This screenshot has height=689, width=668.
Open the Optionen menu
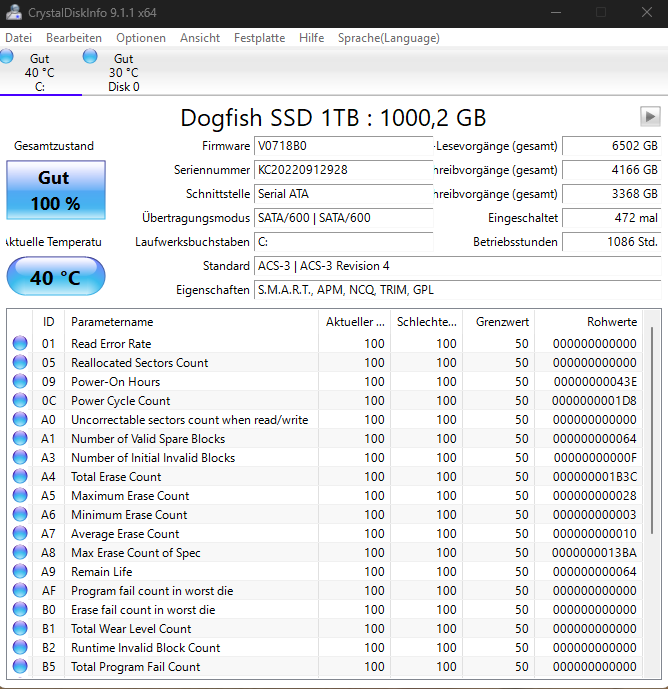point(141,38)
